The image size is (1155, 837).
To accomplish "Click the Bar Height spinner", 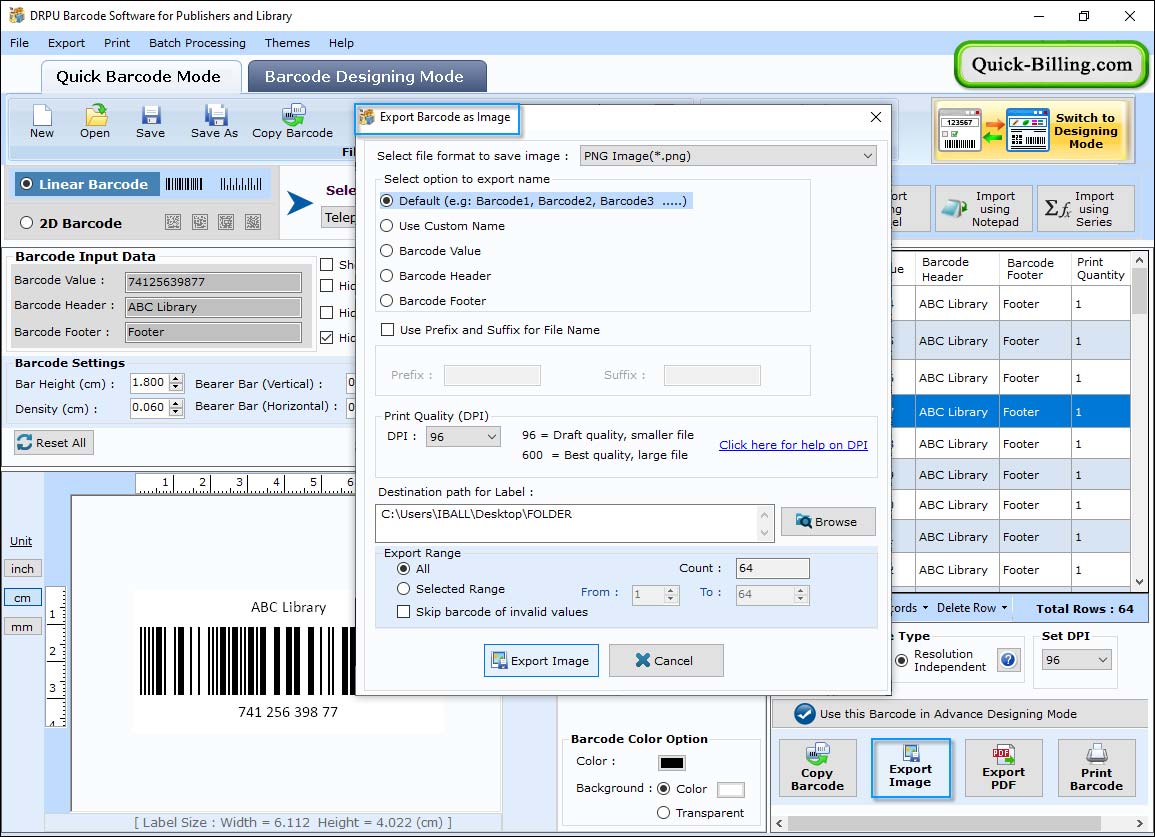I will 175,382.
